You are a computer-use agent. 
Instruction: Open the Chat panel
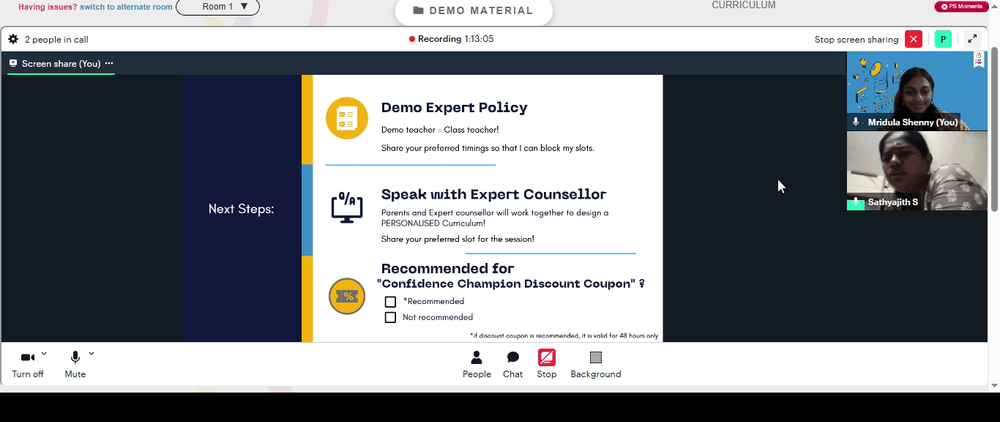[513, 365]
